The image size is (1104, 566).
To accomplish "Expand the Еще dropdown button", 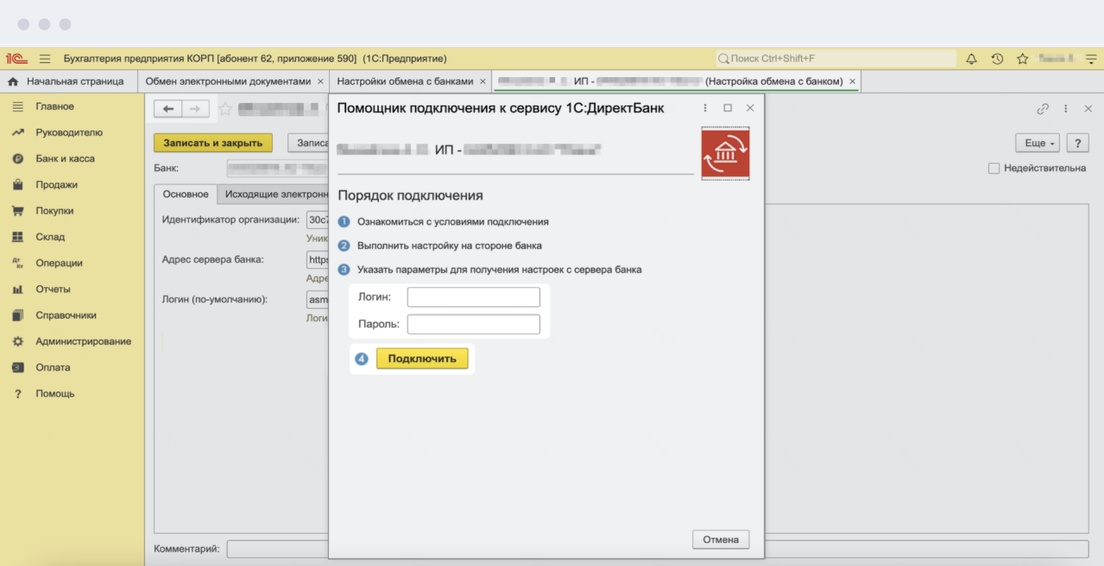I will (1037, 143).
